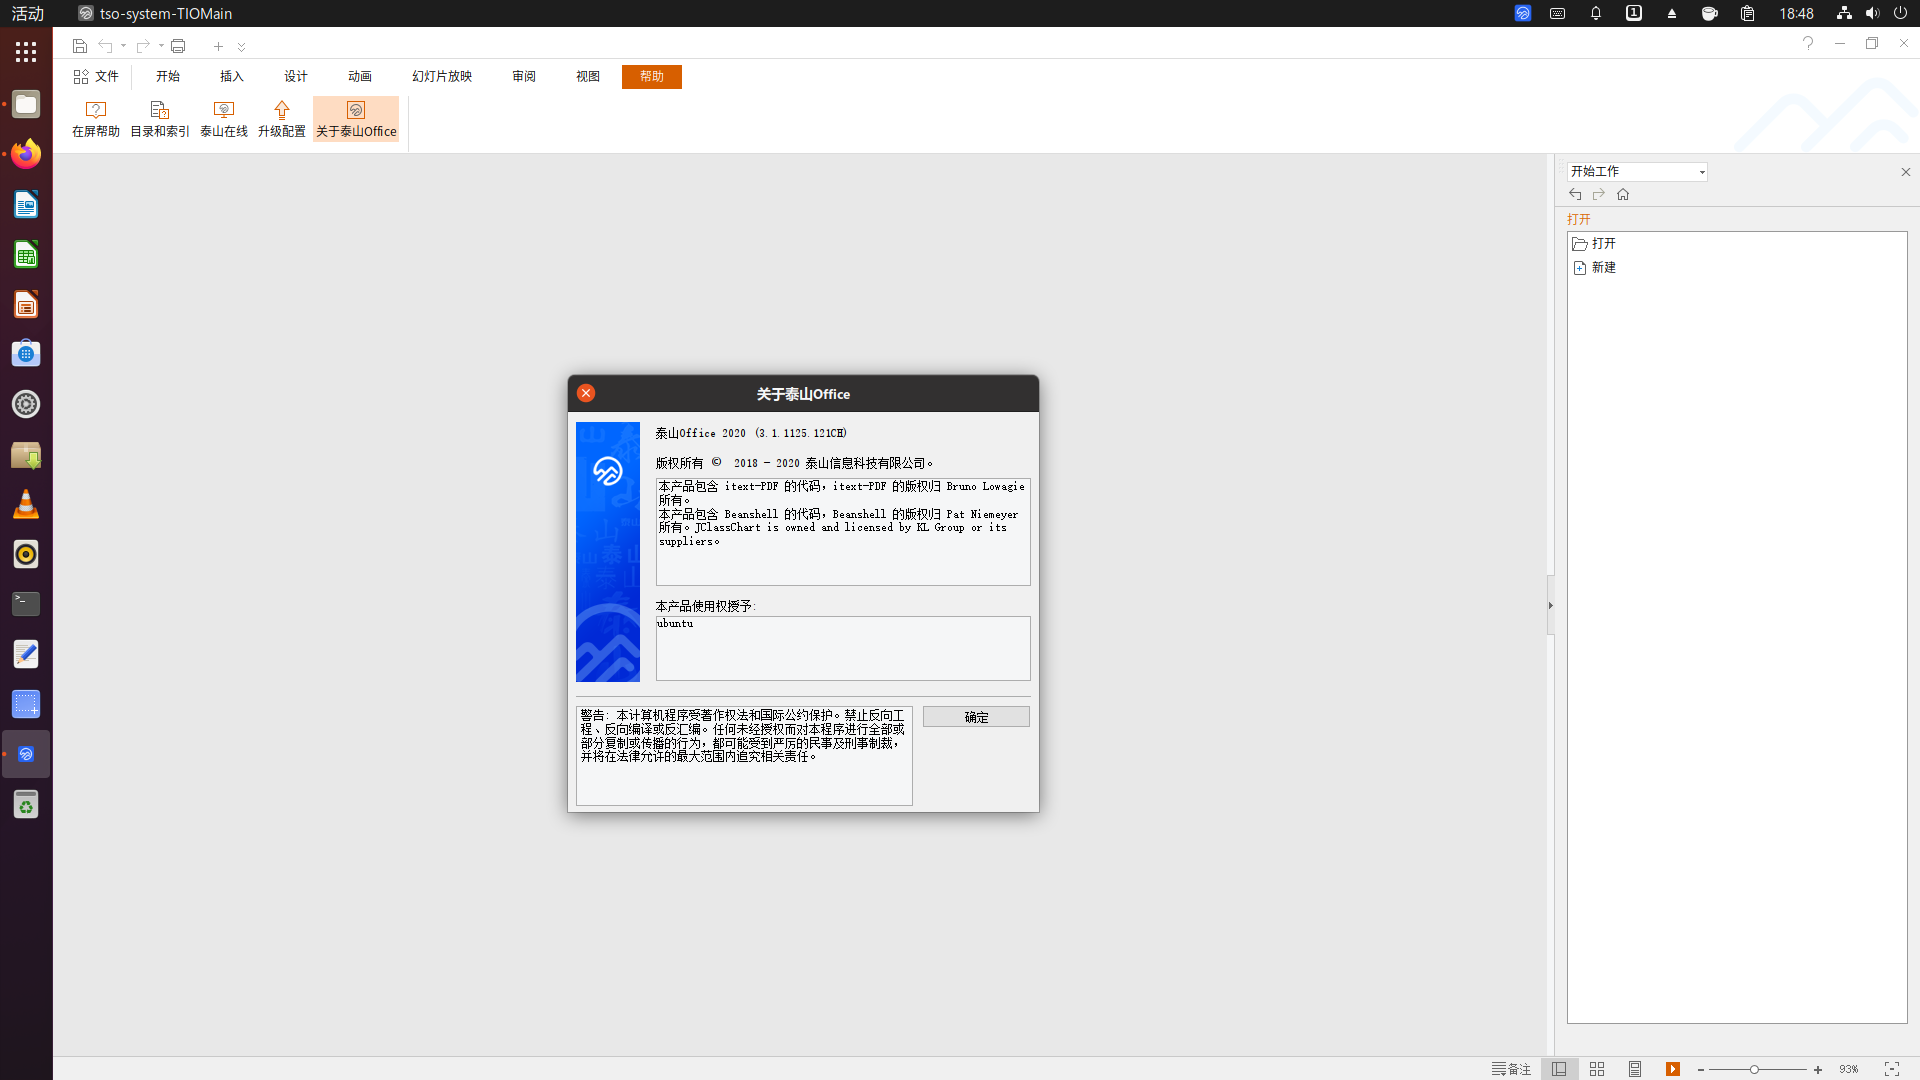Open the undo history dropdown arrow
1920x1080 pixels.
tap(123, 46)
